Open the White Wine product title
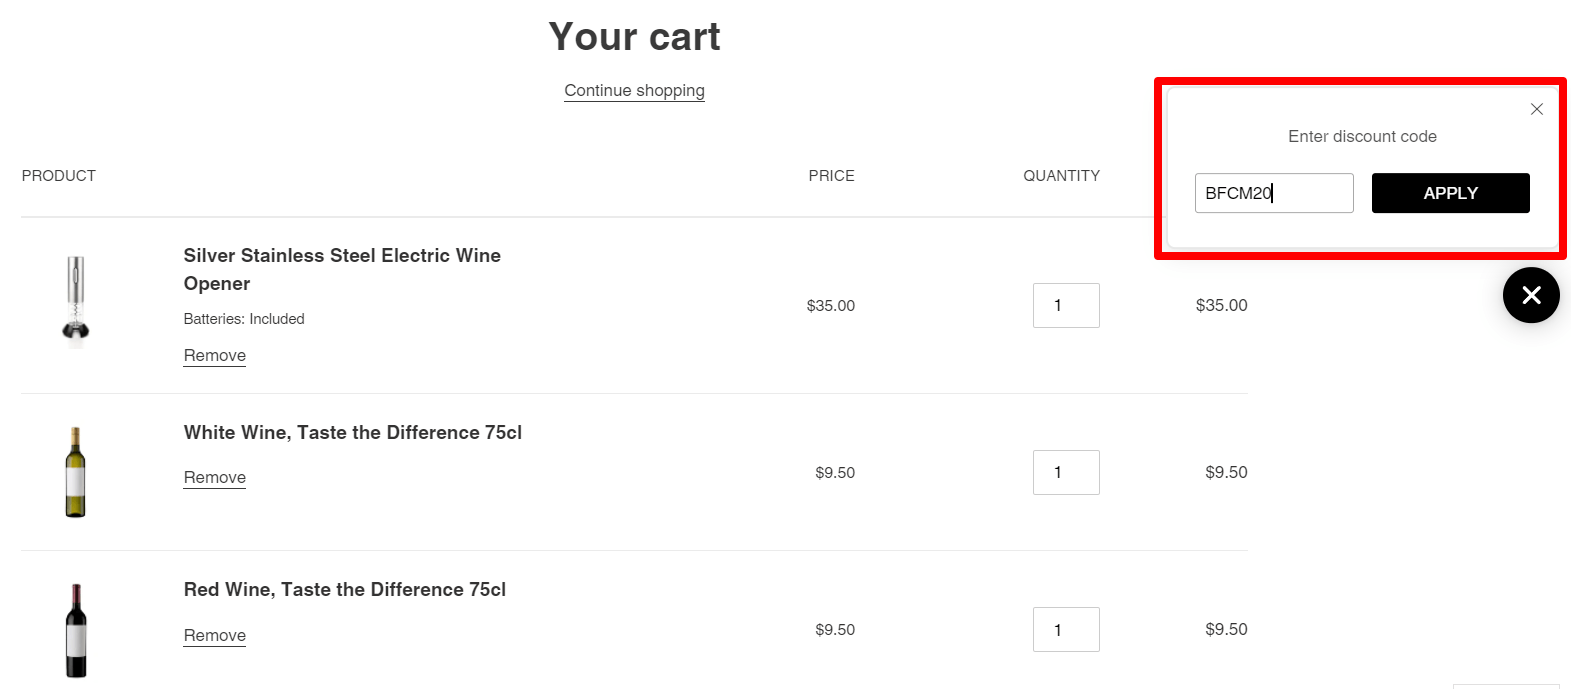 pyautogui.click(x=353, y=432)
